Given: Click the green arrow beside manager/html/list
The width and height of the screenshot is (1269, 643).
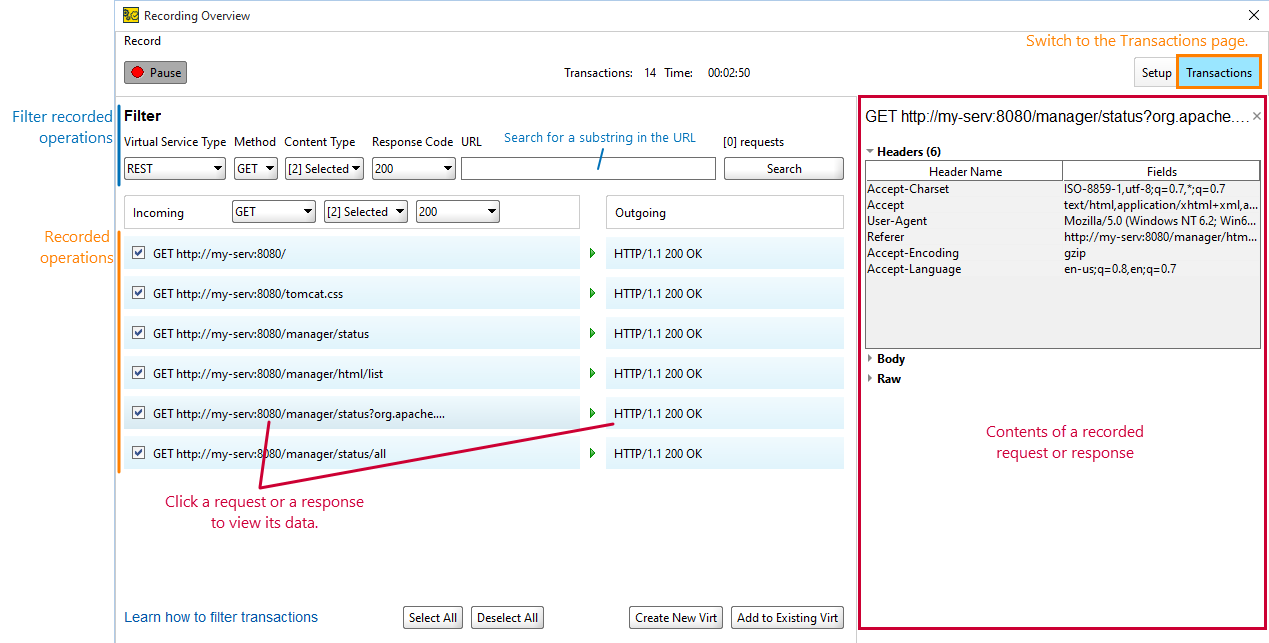Looking at the screenshot, I should tap(592, 373).
